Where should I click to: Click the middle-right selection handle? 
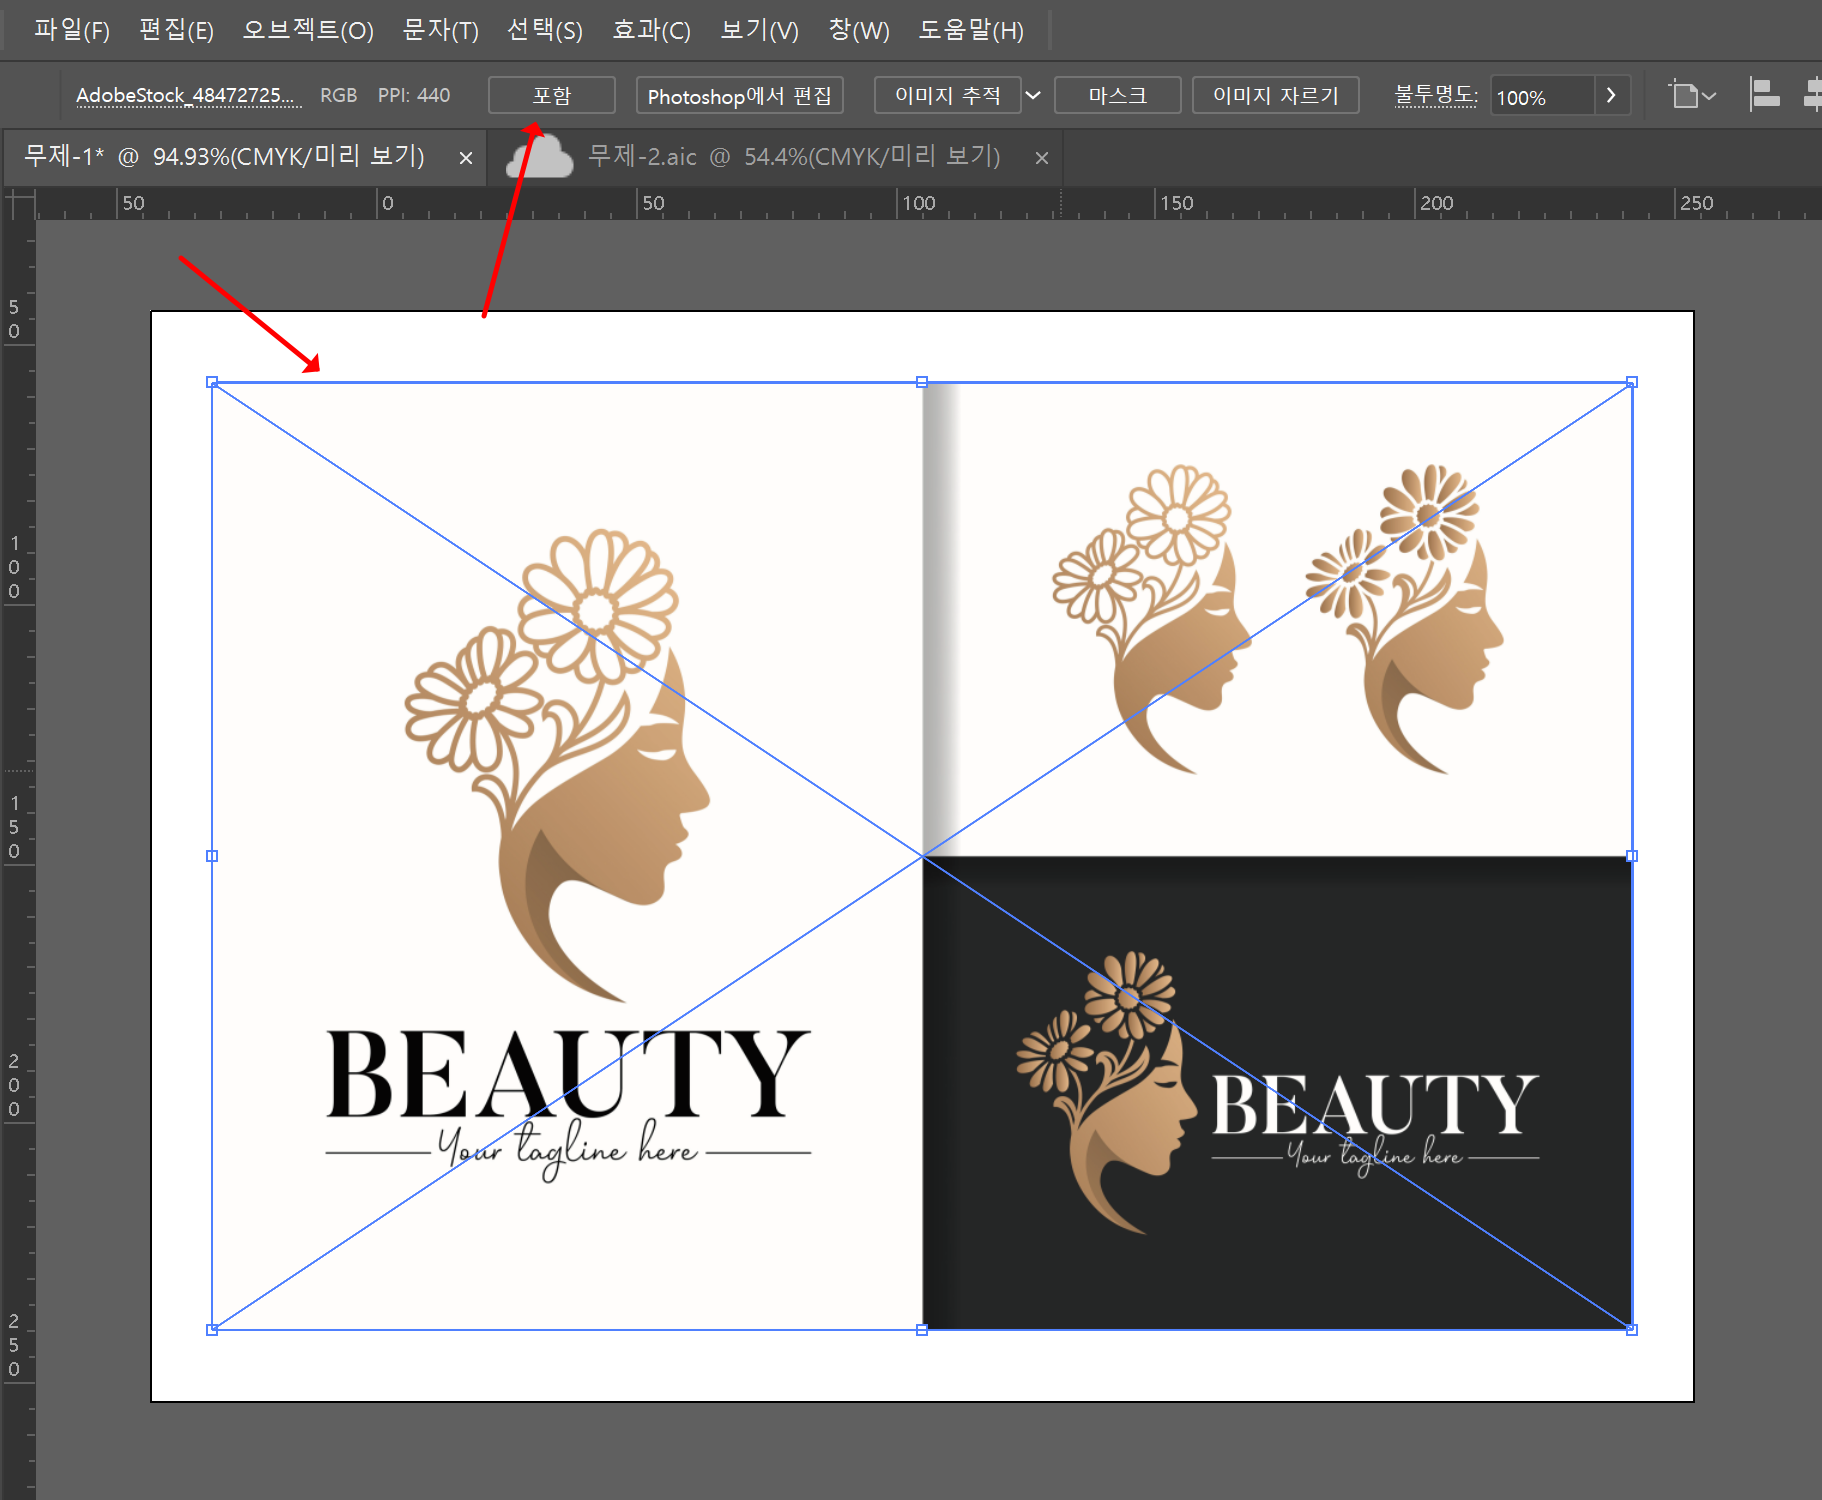1632,856
